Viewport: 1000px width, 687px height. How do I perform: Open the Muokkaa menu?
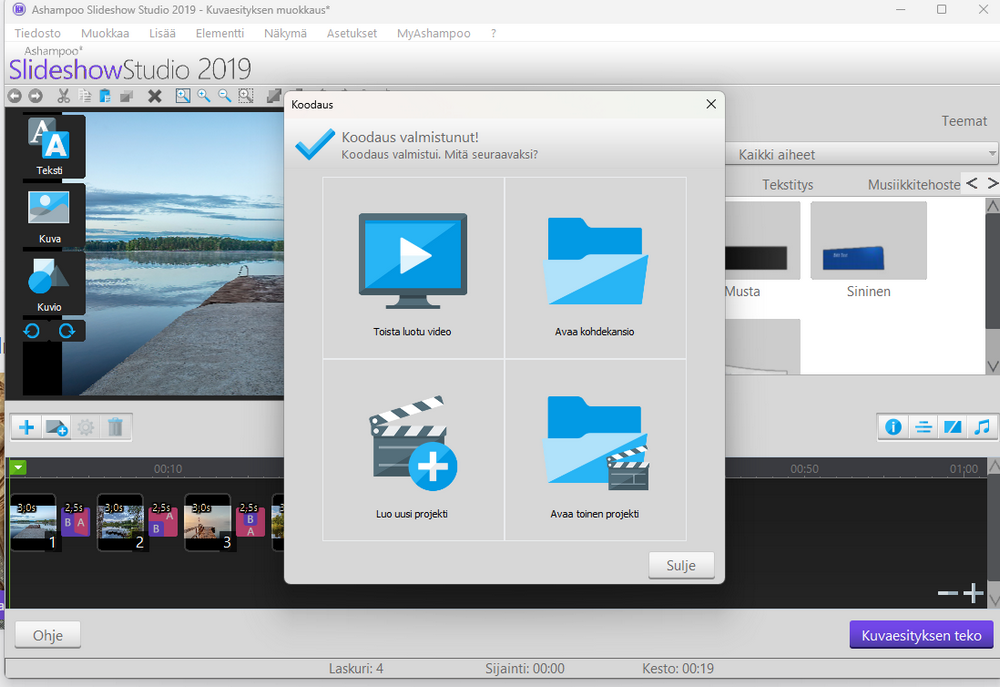[105, 33]
